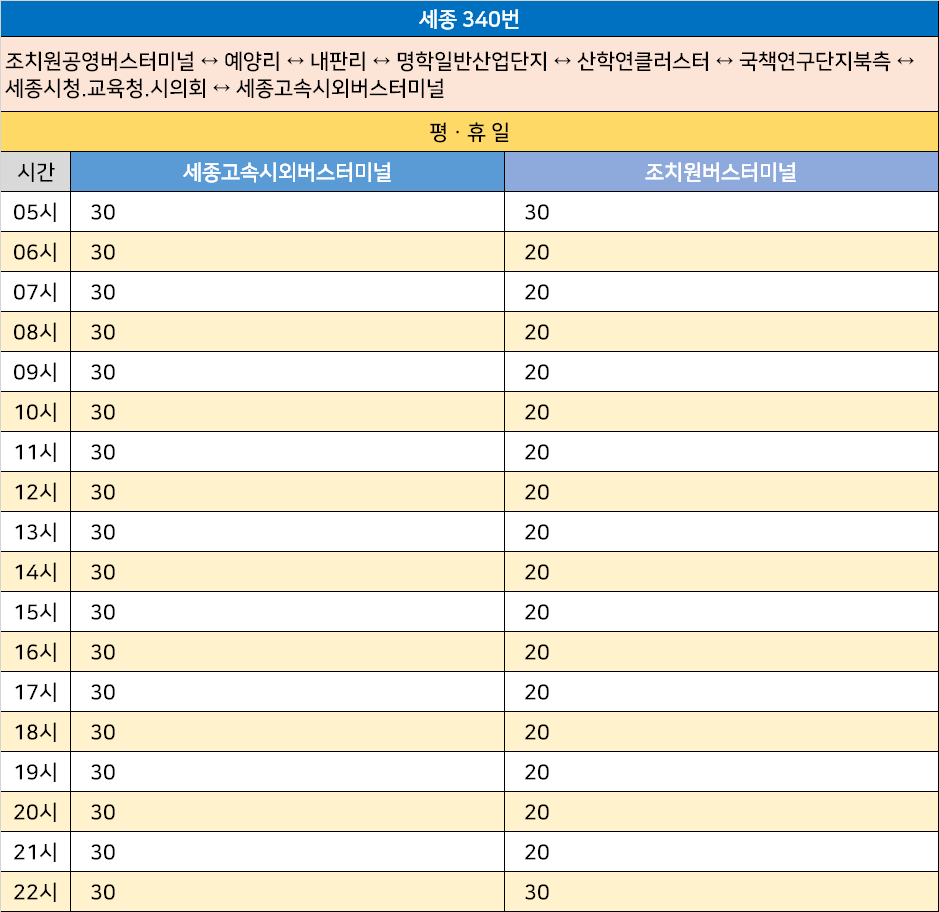
Task: Click '명학일반산업단지' in the route description
Action: [472, 60]
